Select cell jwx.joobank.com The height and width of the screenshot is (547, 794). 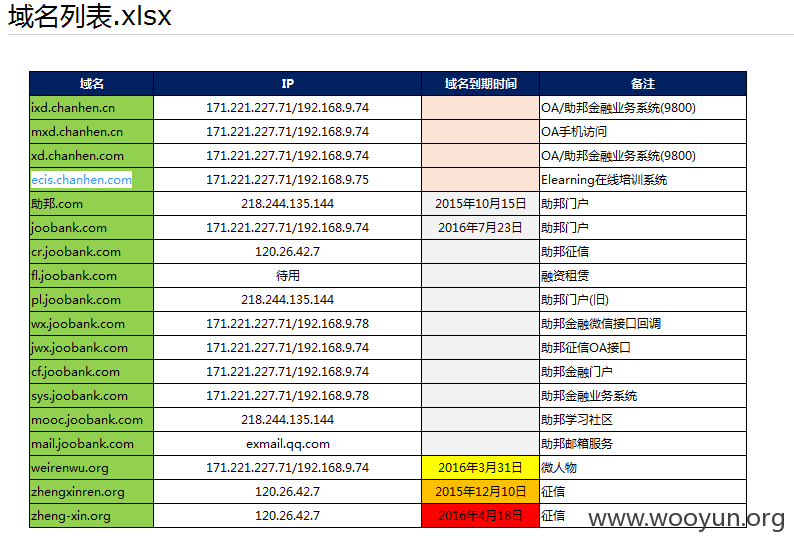coord(92,347)
